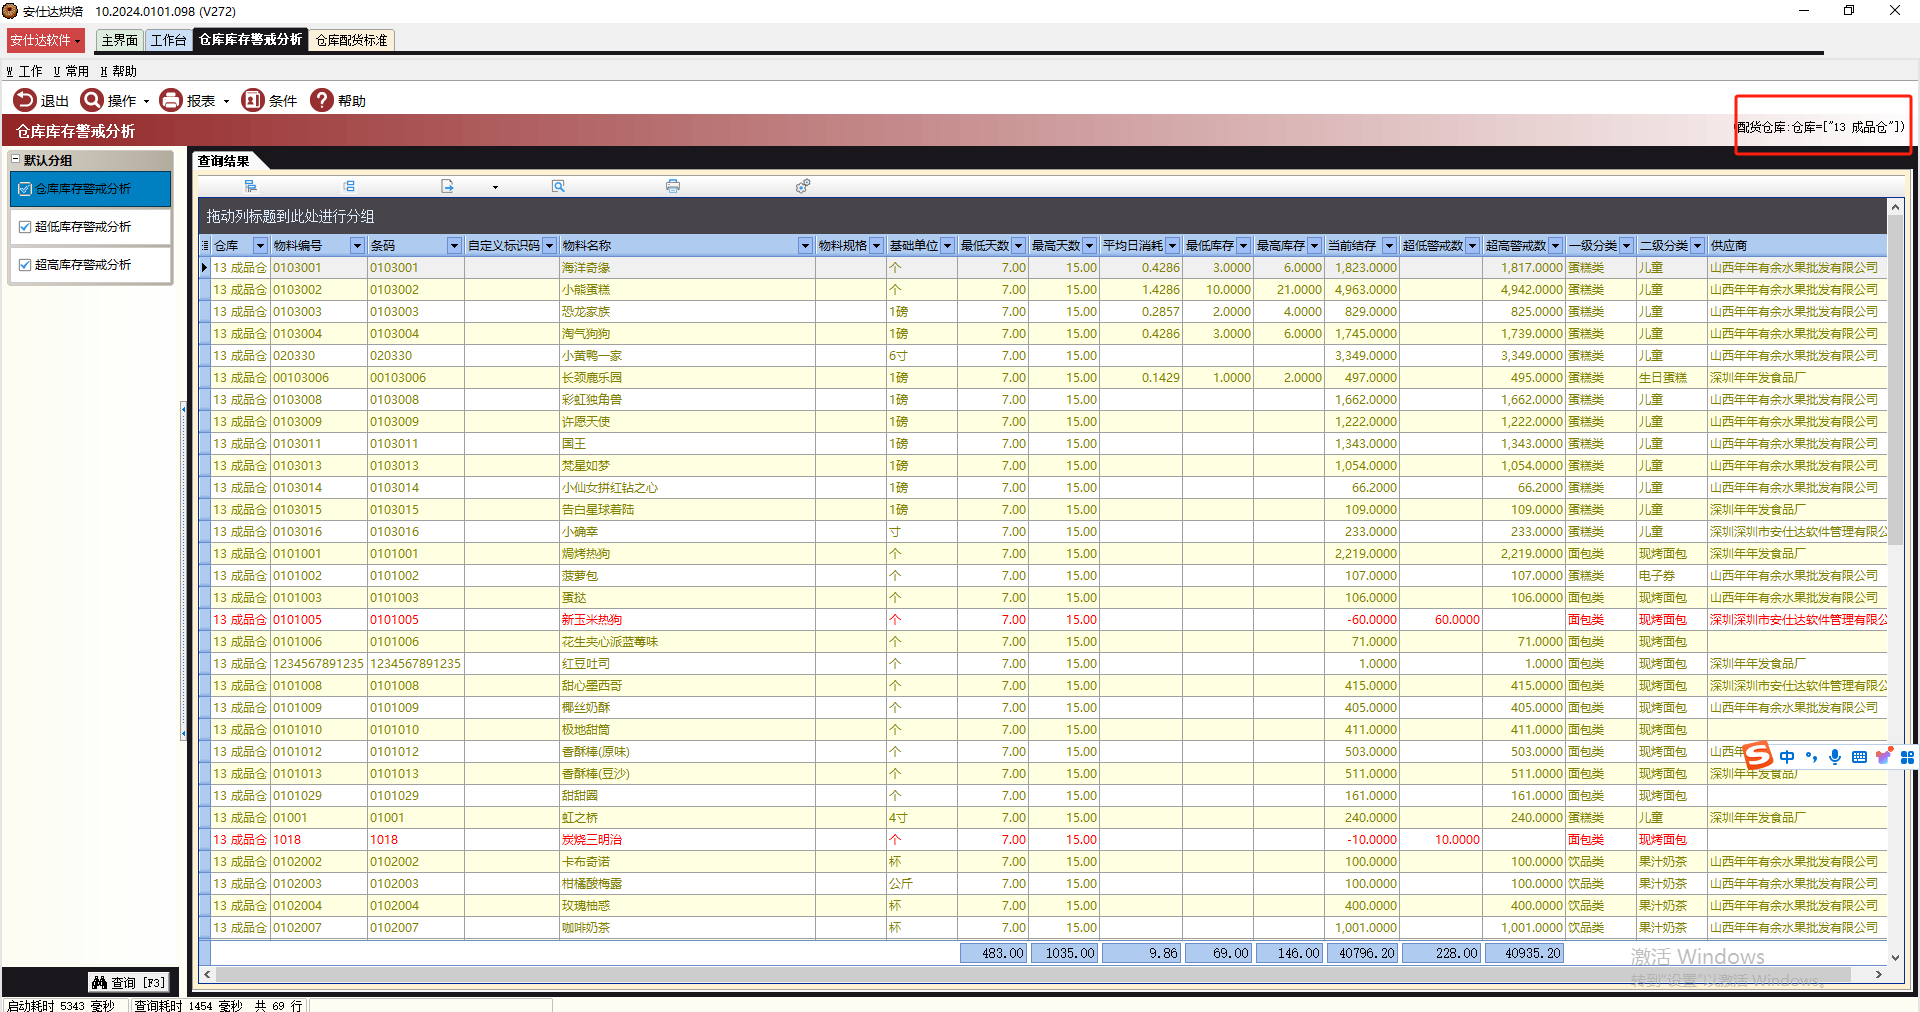The height and width of the screenshot is (1012, 1920).
Task: Click the 超高警戒数 column header
Action: point(1523,246)
